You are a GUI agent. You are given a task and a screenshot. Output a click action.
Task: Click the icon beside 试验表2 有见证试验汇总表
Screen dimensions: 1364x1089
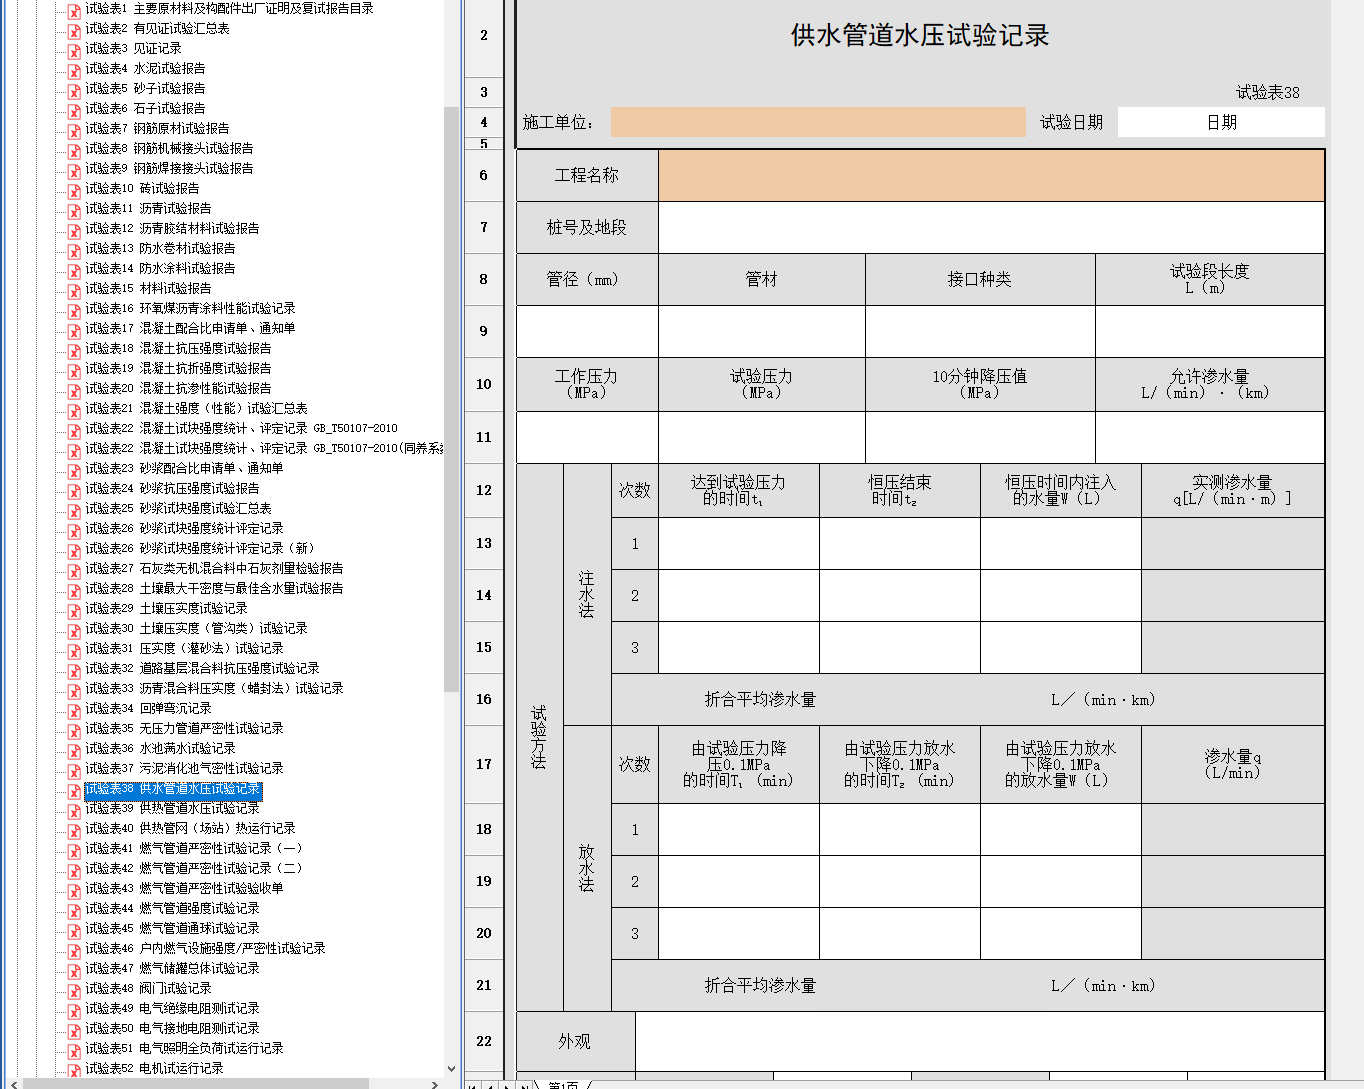74,30
